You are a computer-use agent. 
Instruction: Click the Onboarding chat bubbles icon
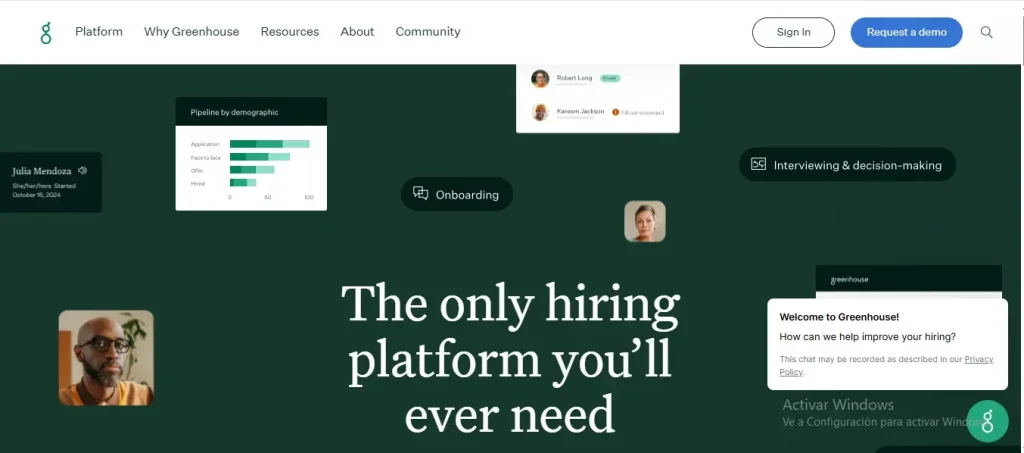[x=421, y=193]
